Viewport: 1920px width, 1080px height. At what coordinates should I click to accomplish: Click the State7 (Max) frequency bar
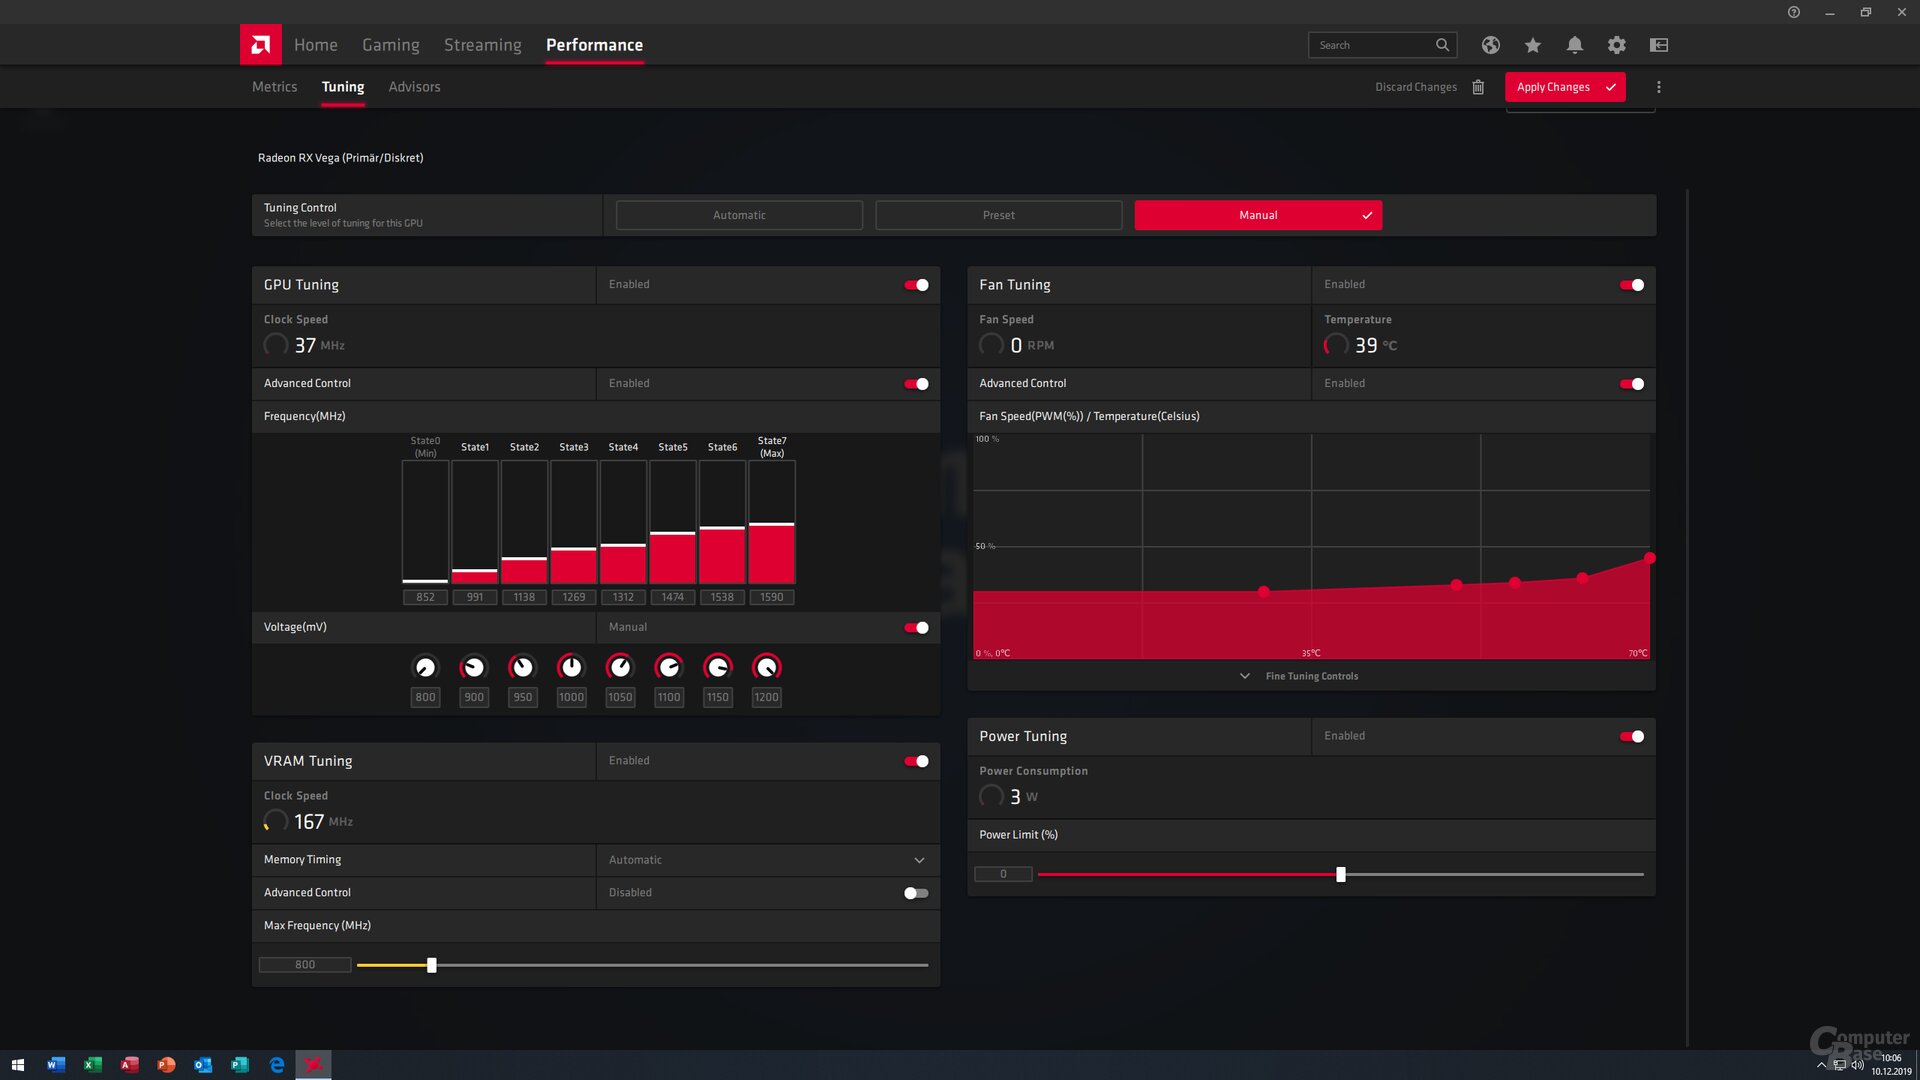tap(772, 522)
